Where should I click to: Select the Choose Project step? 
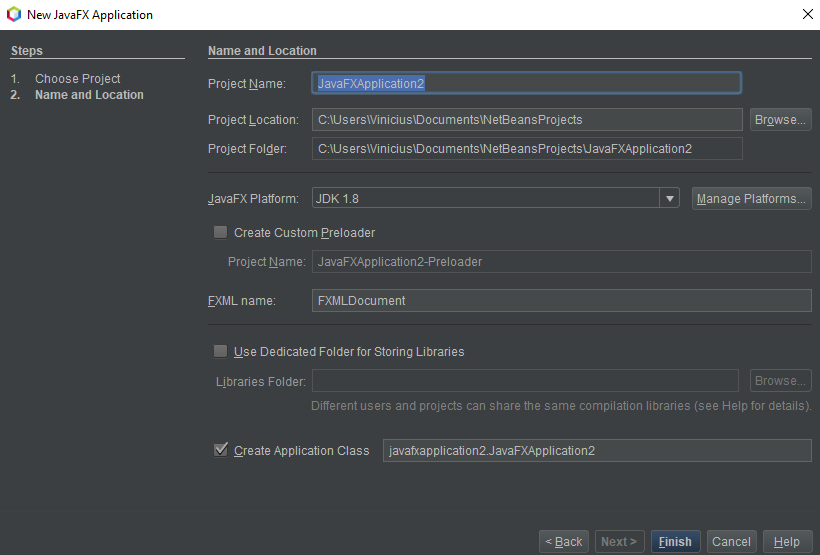coord(77,78)
